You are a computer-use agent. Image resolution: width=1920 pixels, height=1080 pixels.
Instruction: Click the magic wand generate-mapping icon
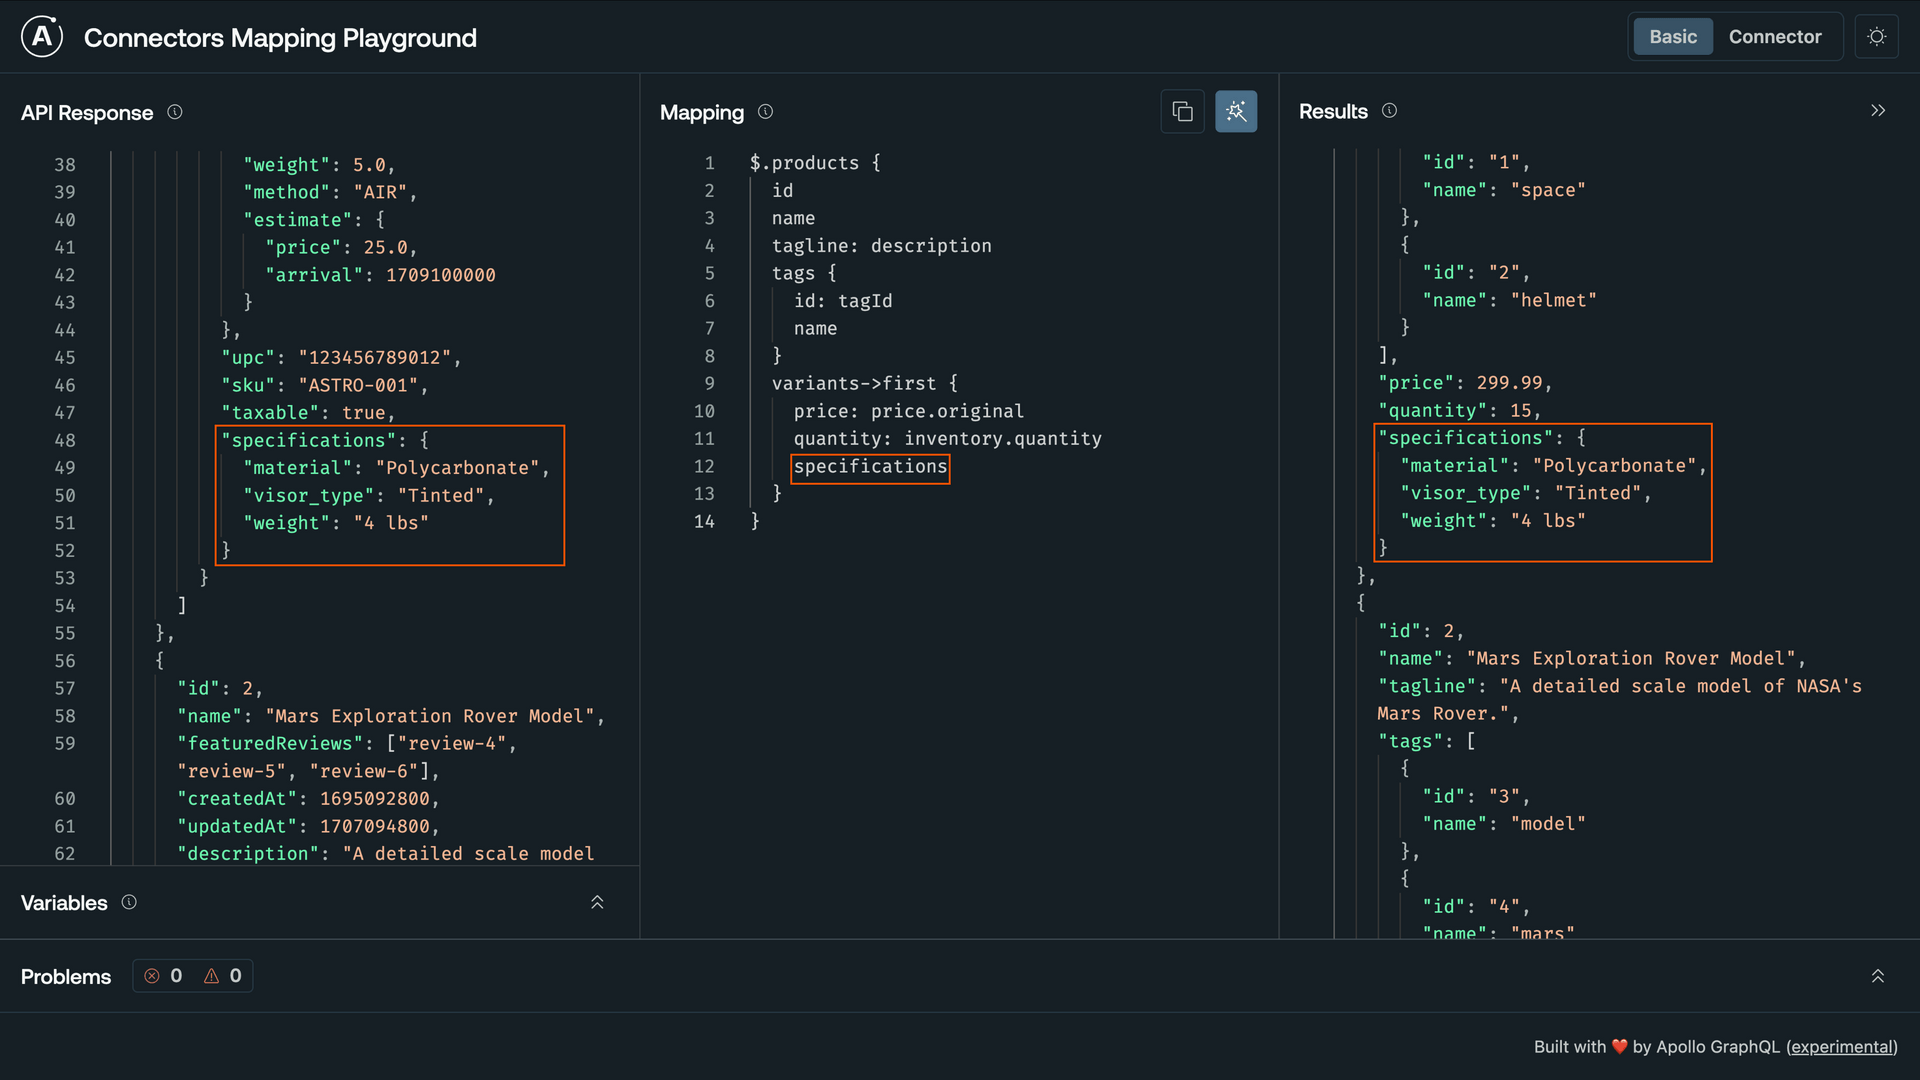[x=1236, y=111]
